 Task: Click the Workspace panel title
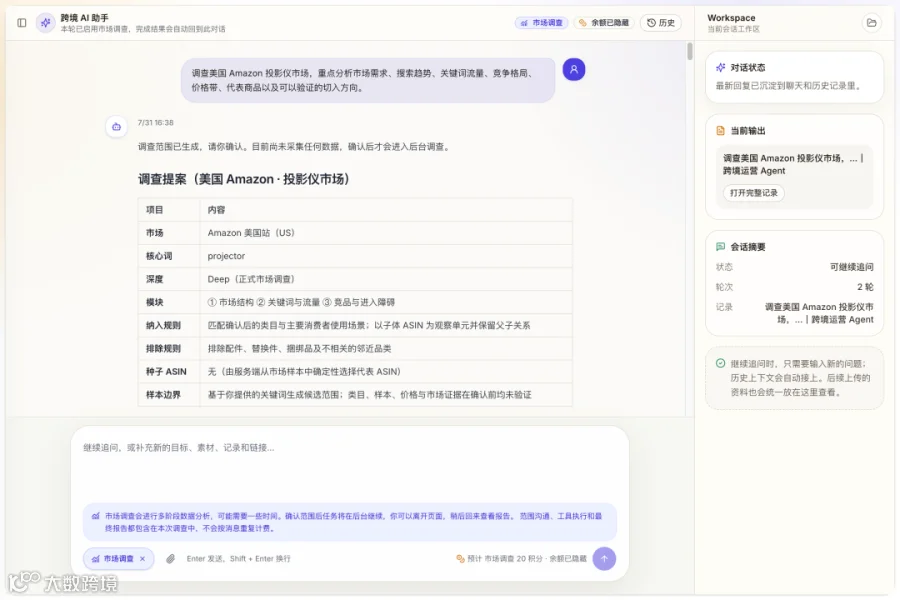point(731,18)
